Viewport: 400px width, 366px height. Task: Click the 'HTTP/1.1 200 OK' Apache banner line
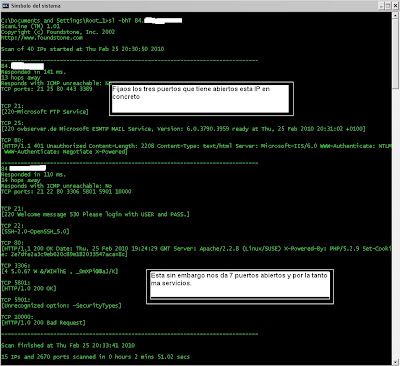click(x=196, y=248)
